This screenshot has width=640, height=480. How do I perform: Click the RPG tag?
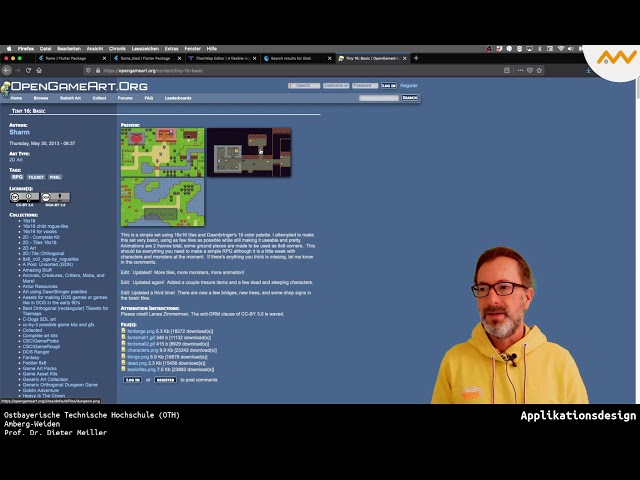coord(17,177)
